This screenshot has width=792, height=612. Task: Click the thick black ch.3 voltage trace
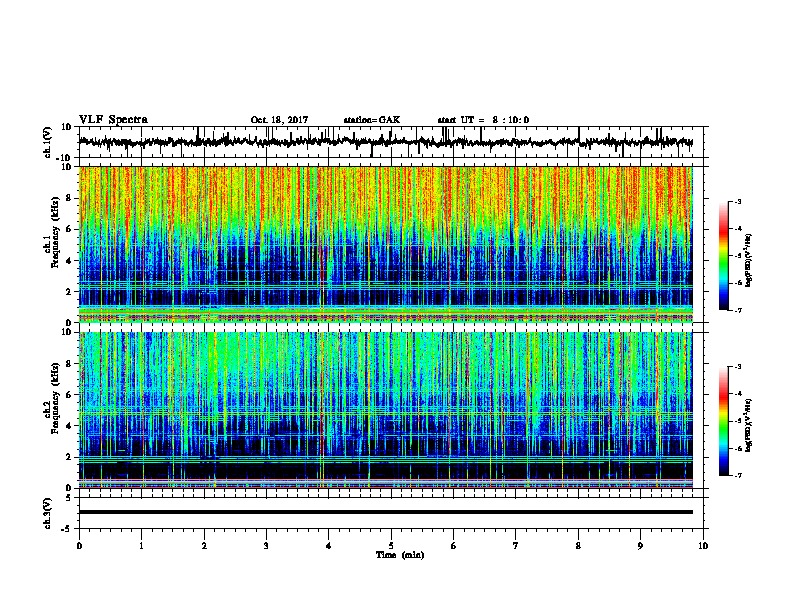(x=385, y=512)
